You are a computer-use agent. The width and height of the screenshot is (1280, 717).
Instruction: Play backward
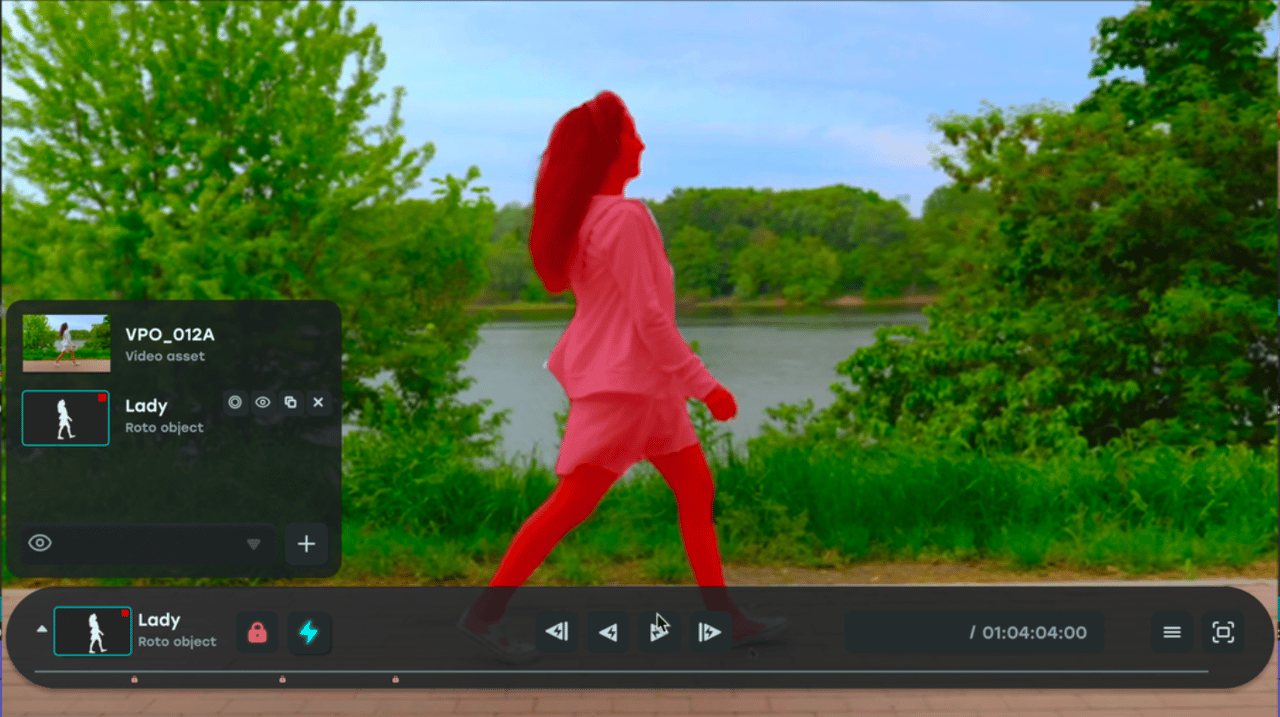pos(608,632)
